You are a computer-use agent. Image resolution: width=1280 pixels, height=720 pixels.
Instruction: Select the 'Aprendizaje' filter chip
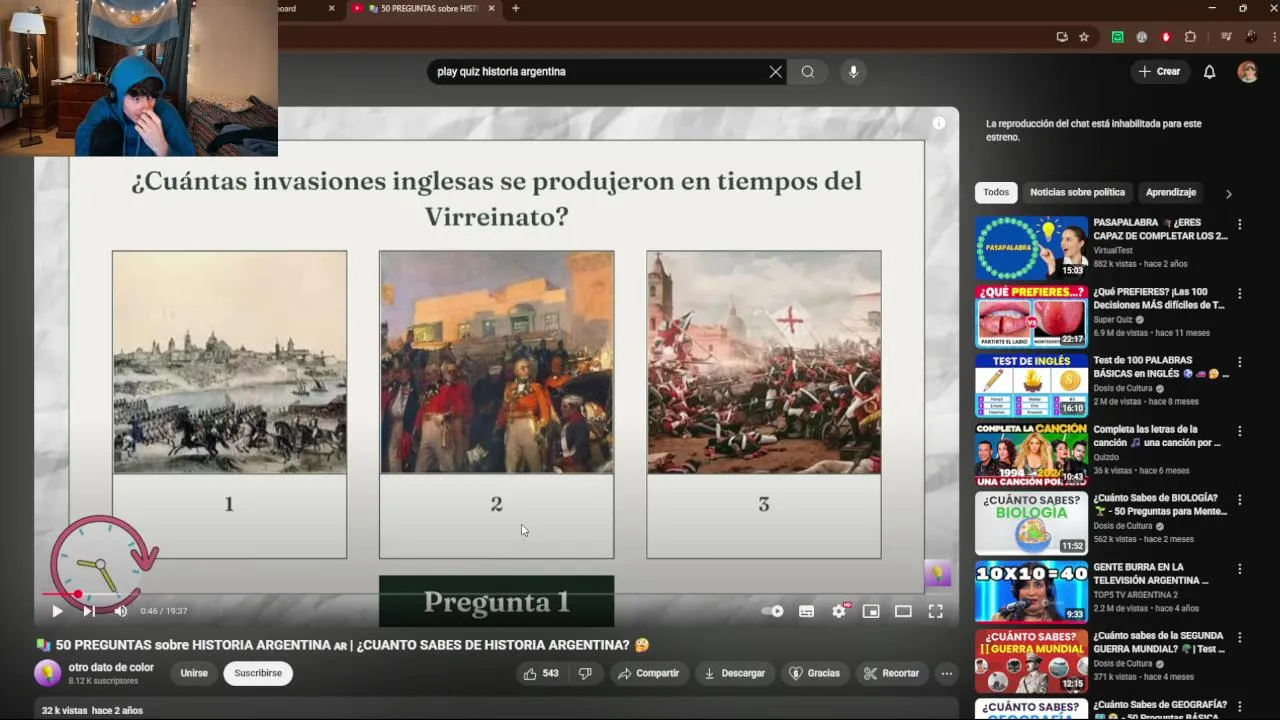tap(1171, 193)
